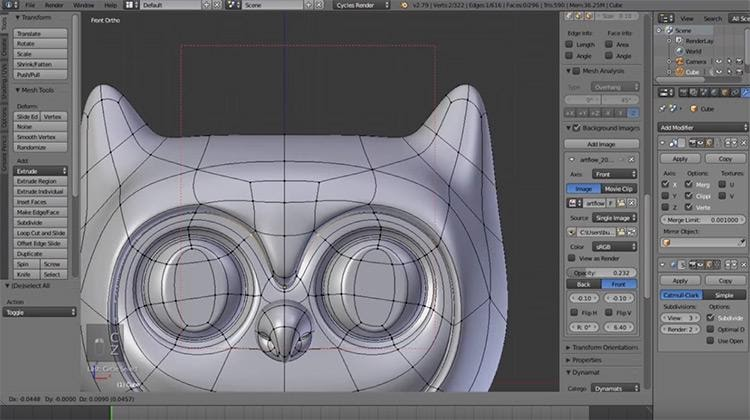
Task: Adjust the Opacity slider
Action: tap(602, 273)
